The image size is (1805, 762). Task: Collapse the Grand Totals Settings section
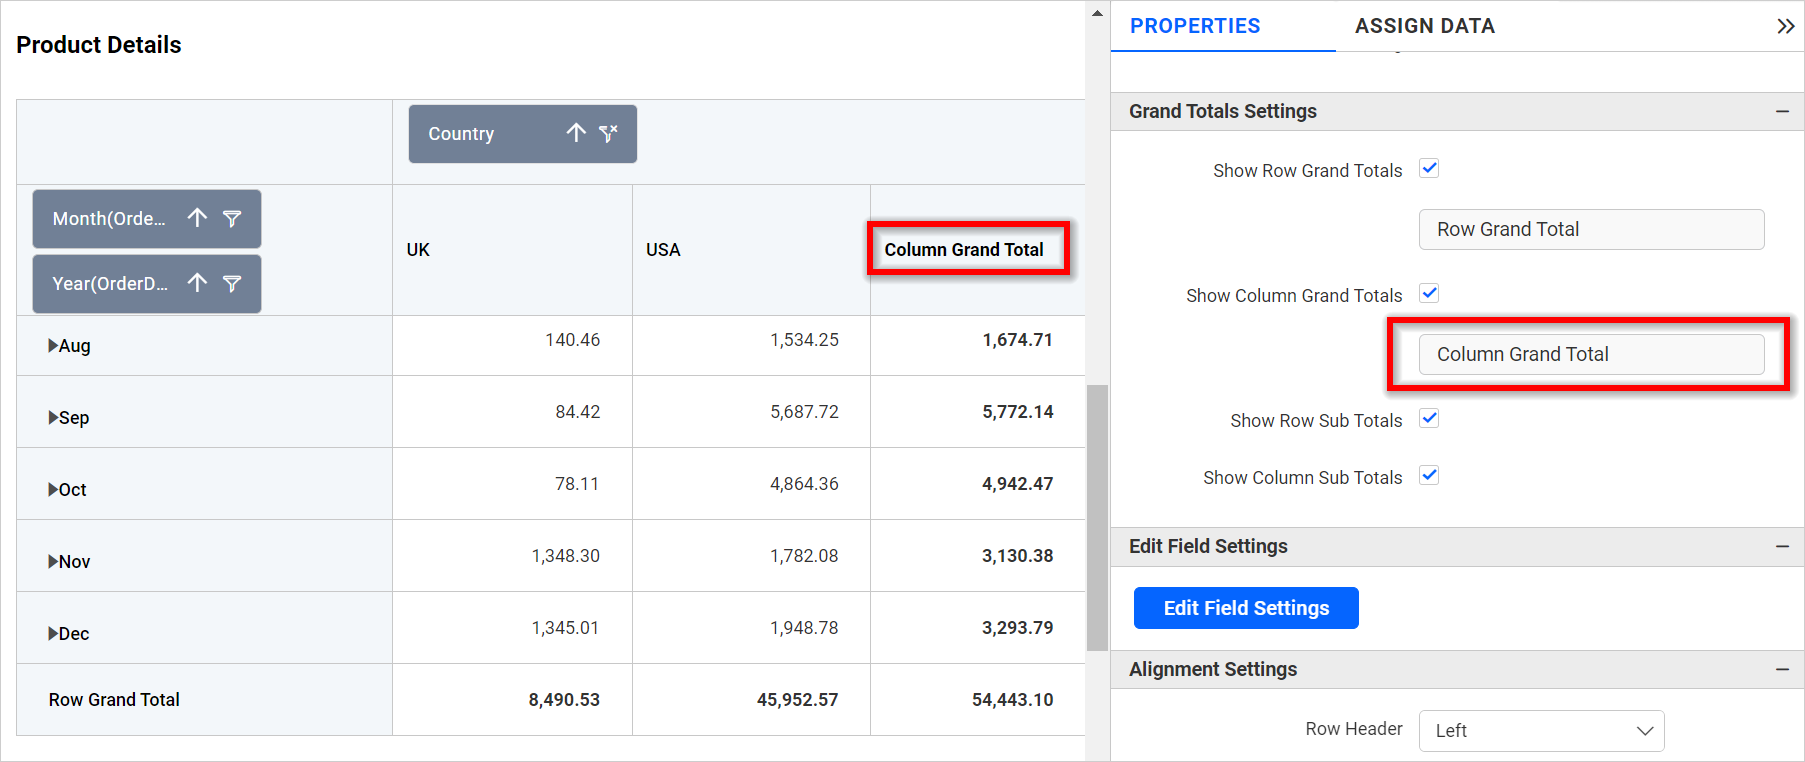tap(1782, 111)
